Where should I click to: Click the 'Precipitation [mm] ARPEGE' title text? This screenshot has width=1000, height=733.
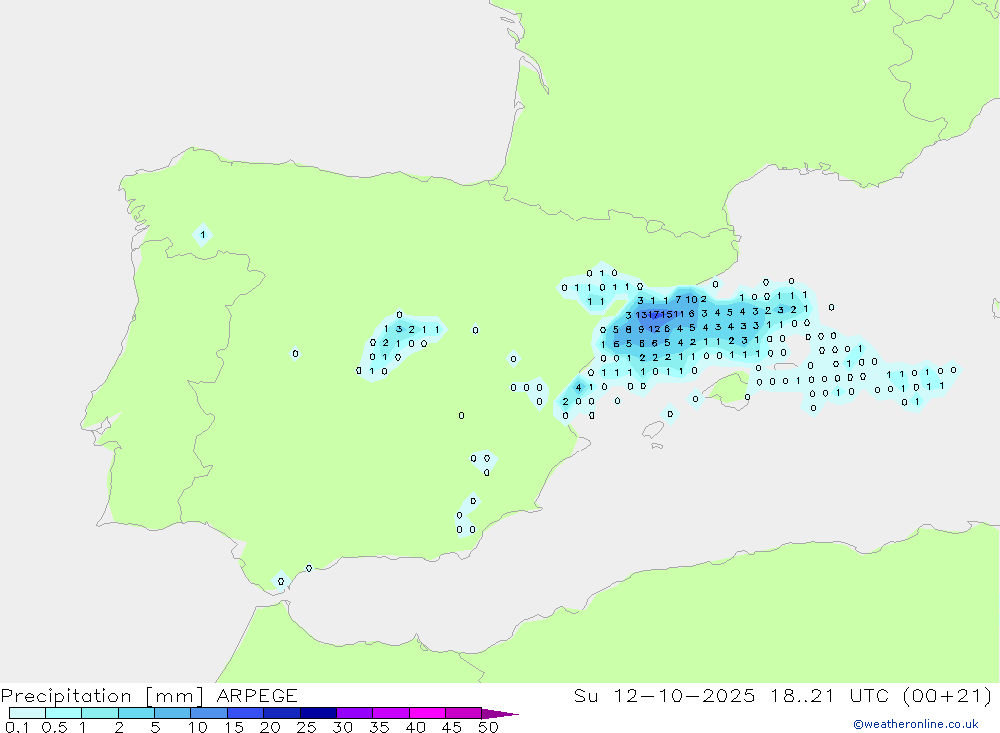(x=149, y=695)
